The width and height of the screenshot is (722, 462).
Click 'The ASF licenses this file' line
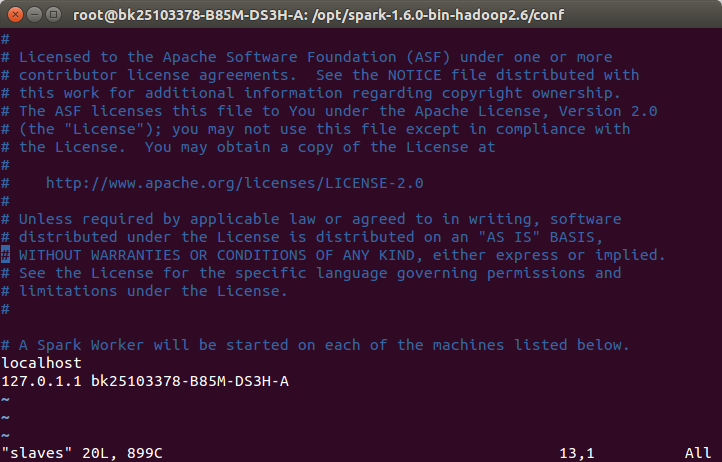[329, 111]
